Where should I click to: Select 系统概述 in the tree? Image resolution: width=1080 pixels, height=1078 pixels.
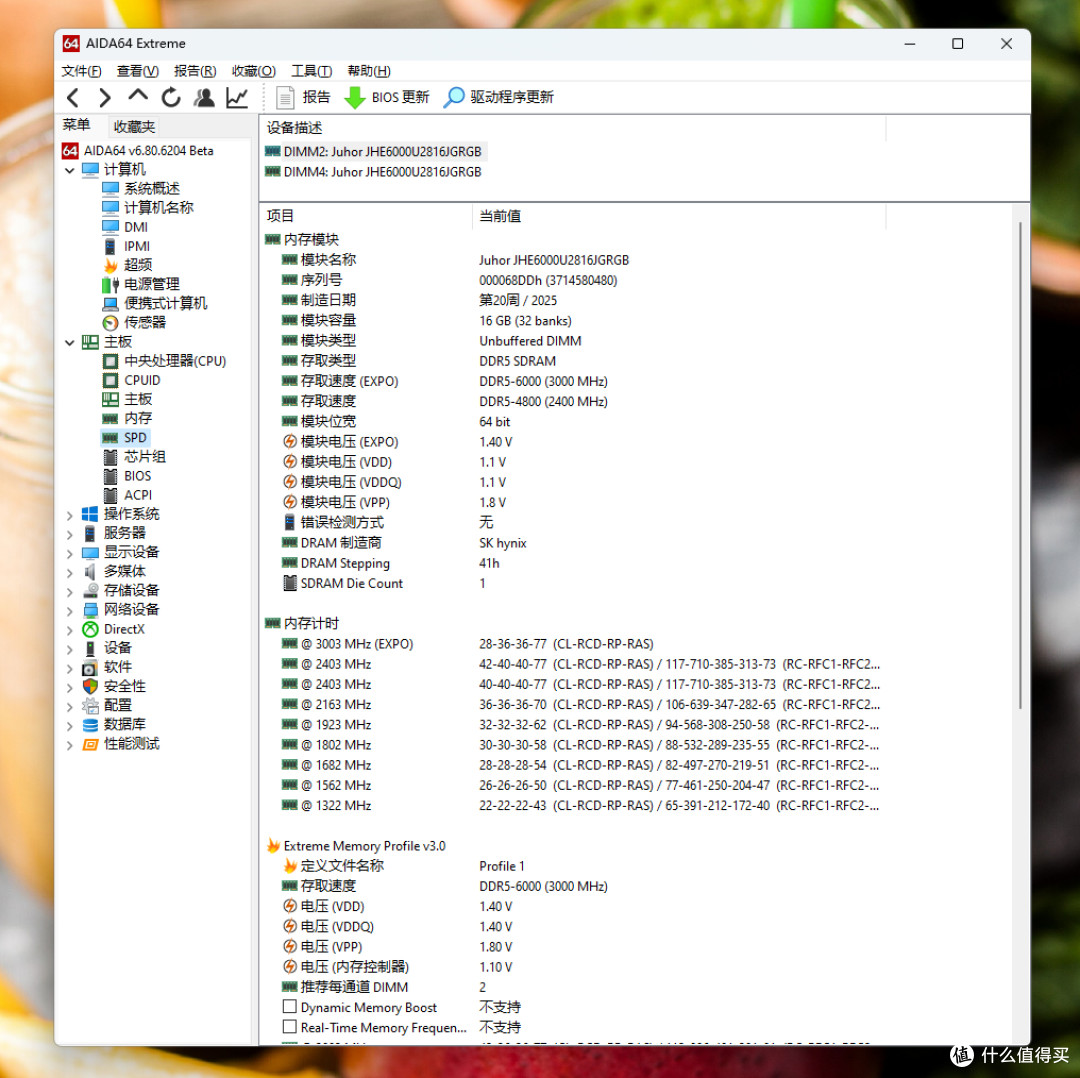click(141, 188)
